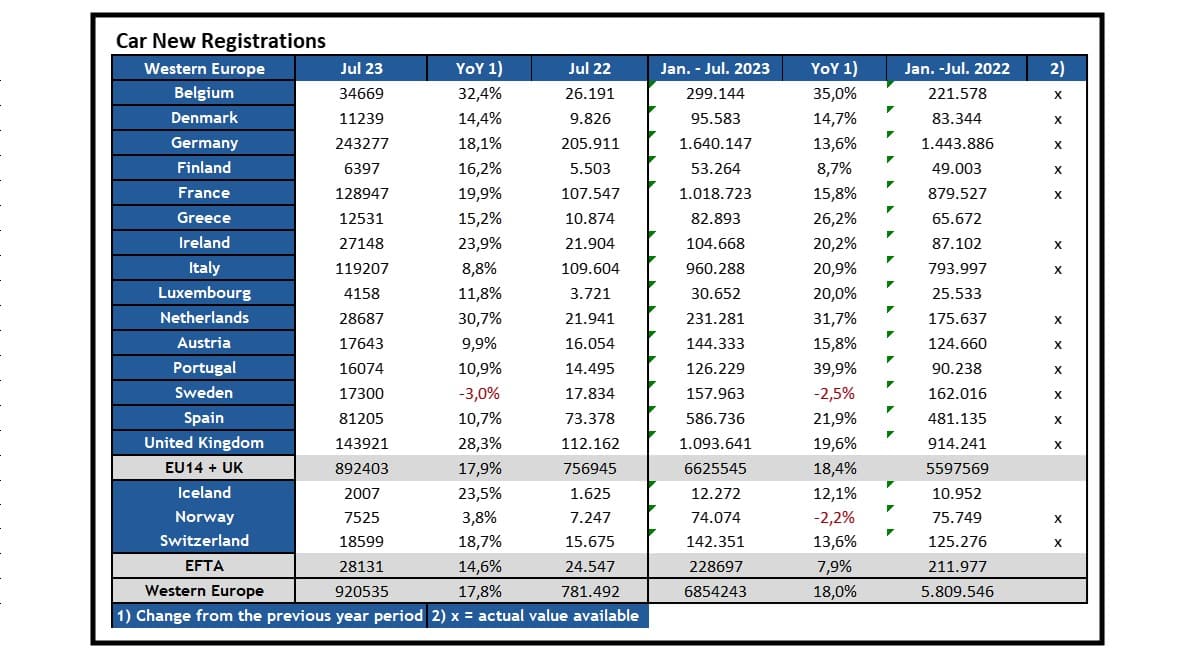Screen dimensions: 1203x653
Task: Select the Netherlands row label
Action: pos(204,318)
